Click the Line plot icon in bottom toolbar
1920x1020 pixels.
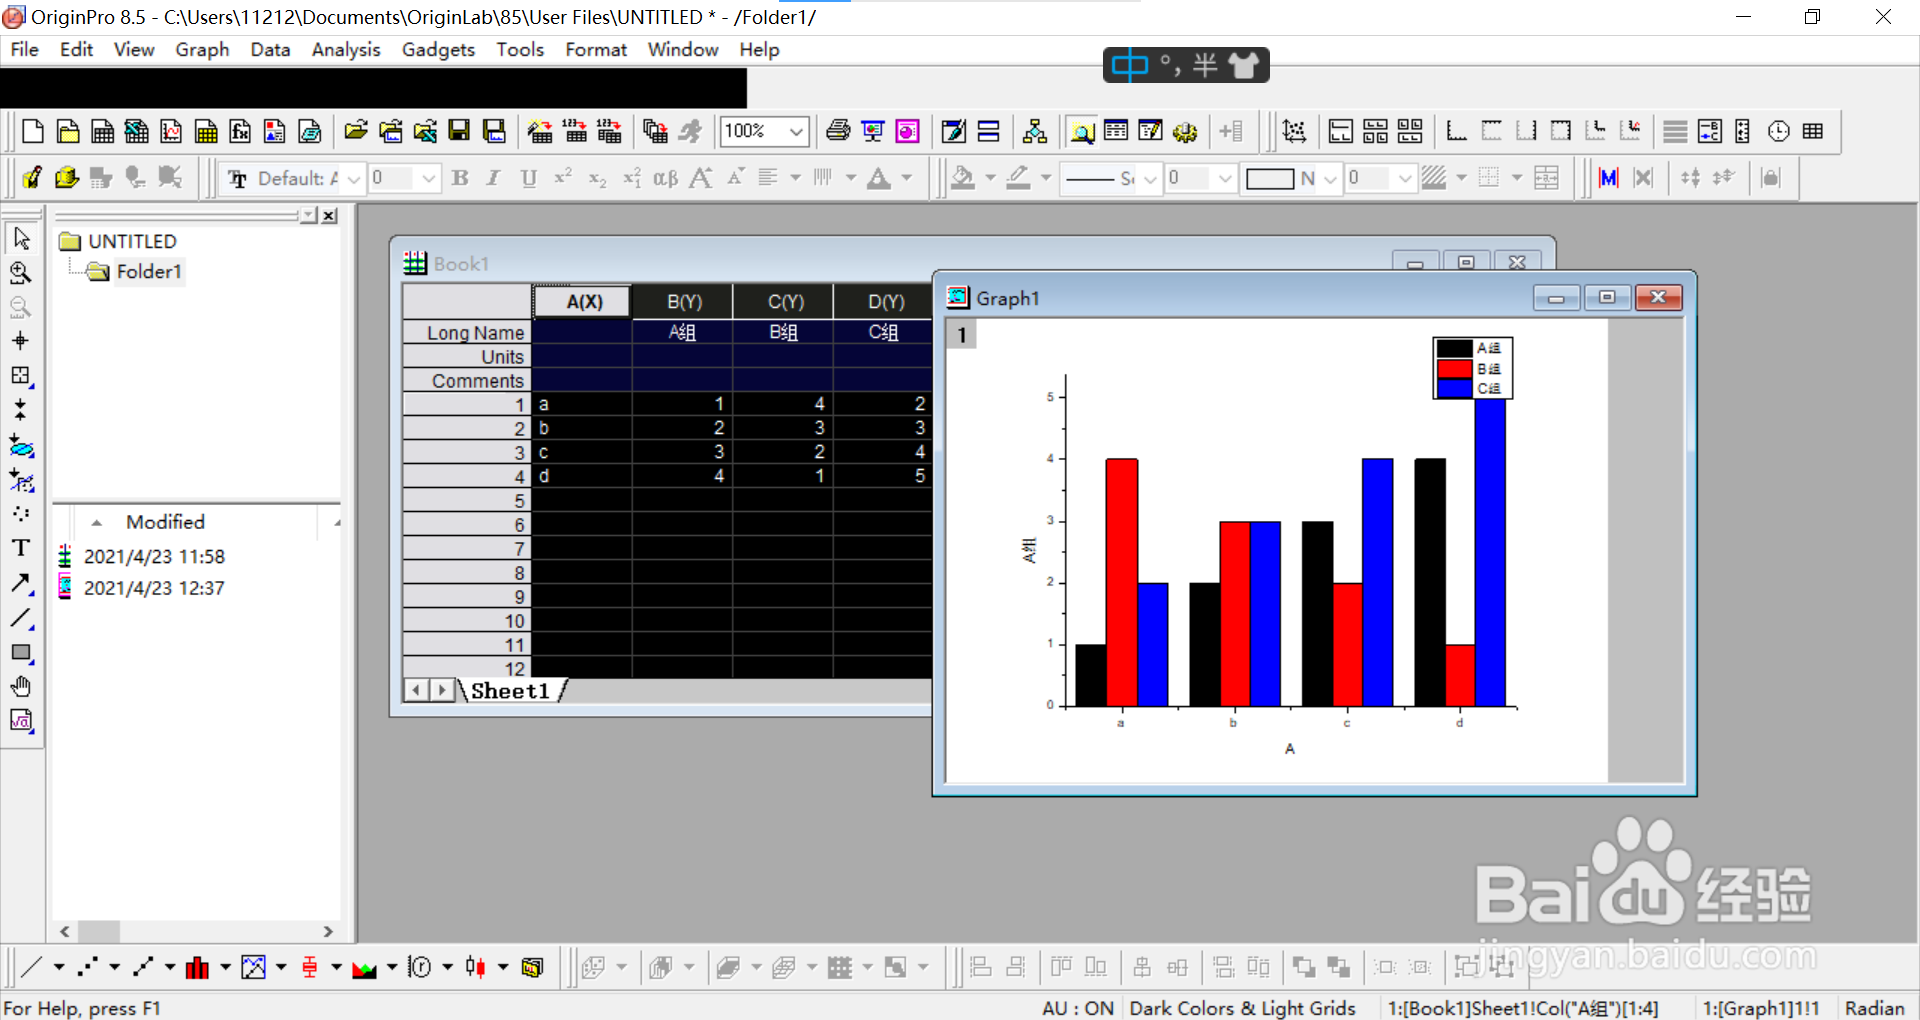click(32, 967)
